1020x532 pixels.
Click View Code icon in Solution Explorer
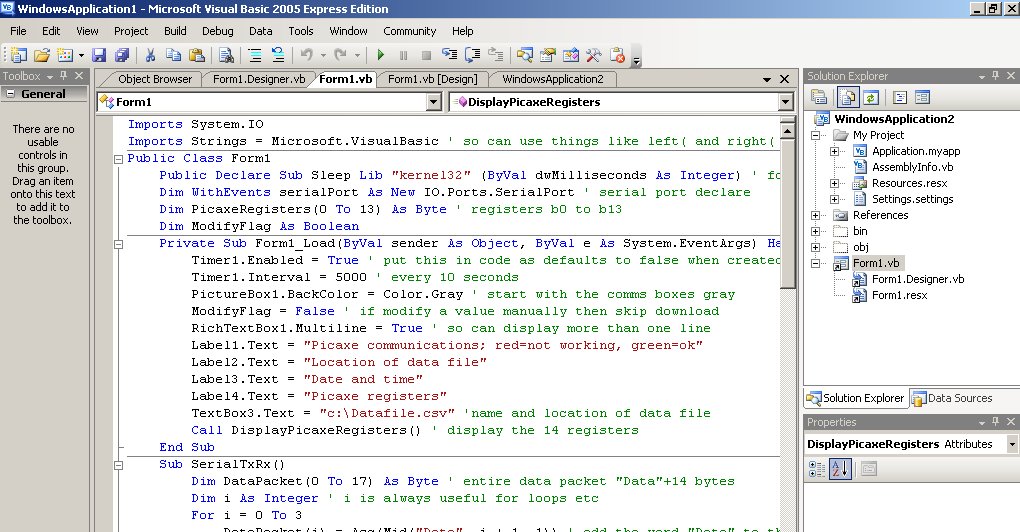point(900,98)
